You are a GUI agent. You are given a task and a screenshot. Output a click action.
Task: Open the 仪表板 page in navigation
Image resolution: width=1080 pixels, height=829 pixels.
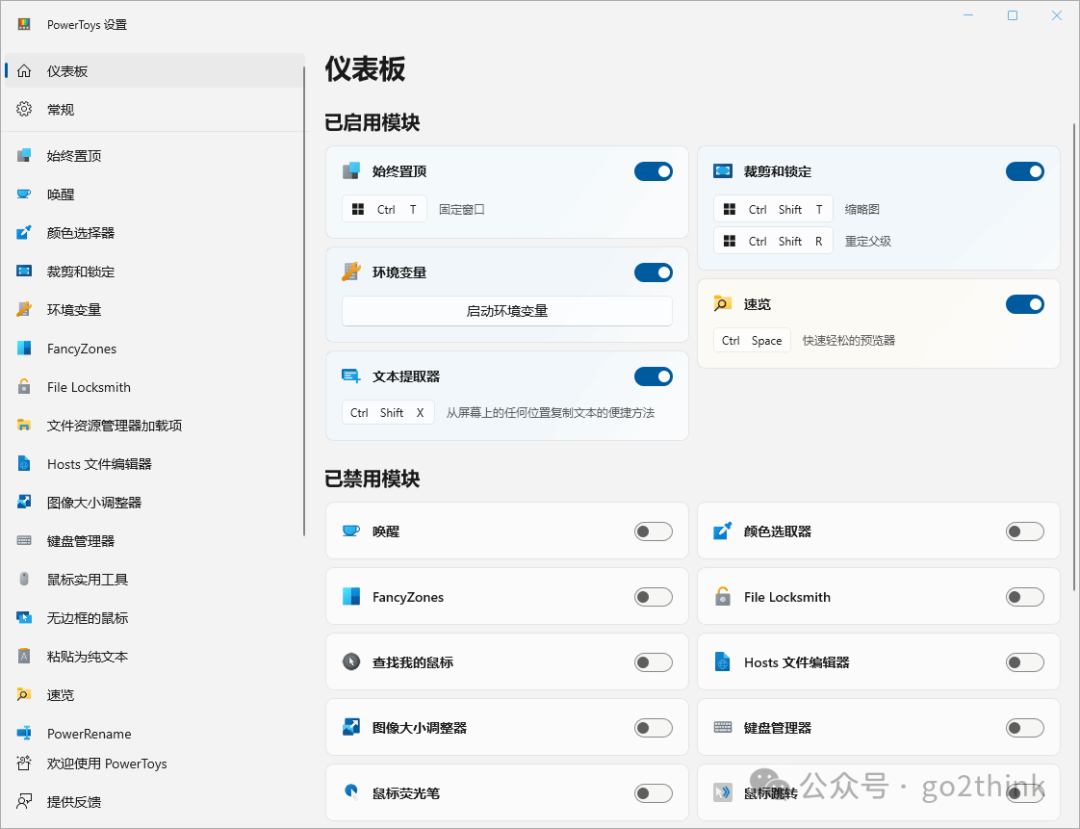click(154, 71)
